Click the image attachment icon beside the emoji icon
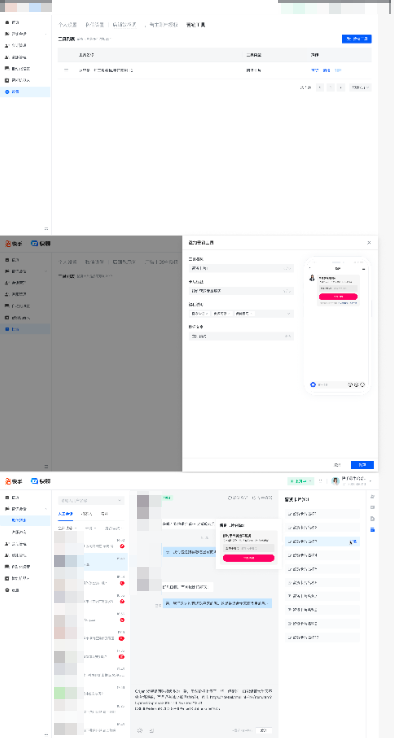The width and height of the screenshot is (394, 738). tap(152, 730)
